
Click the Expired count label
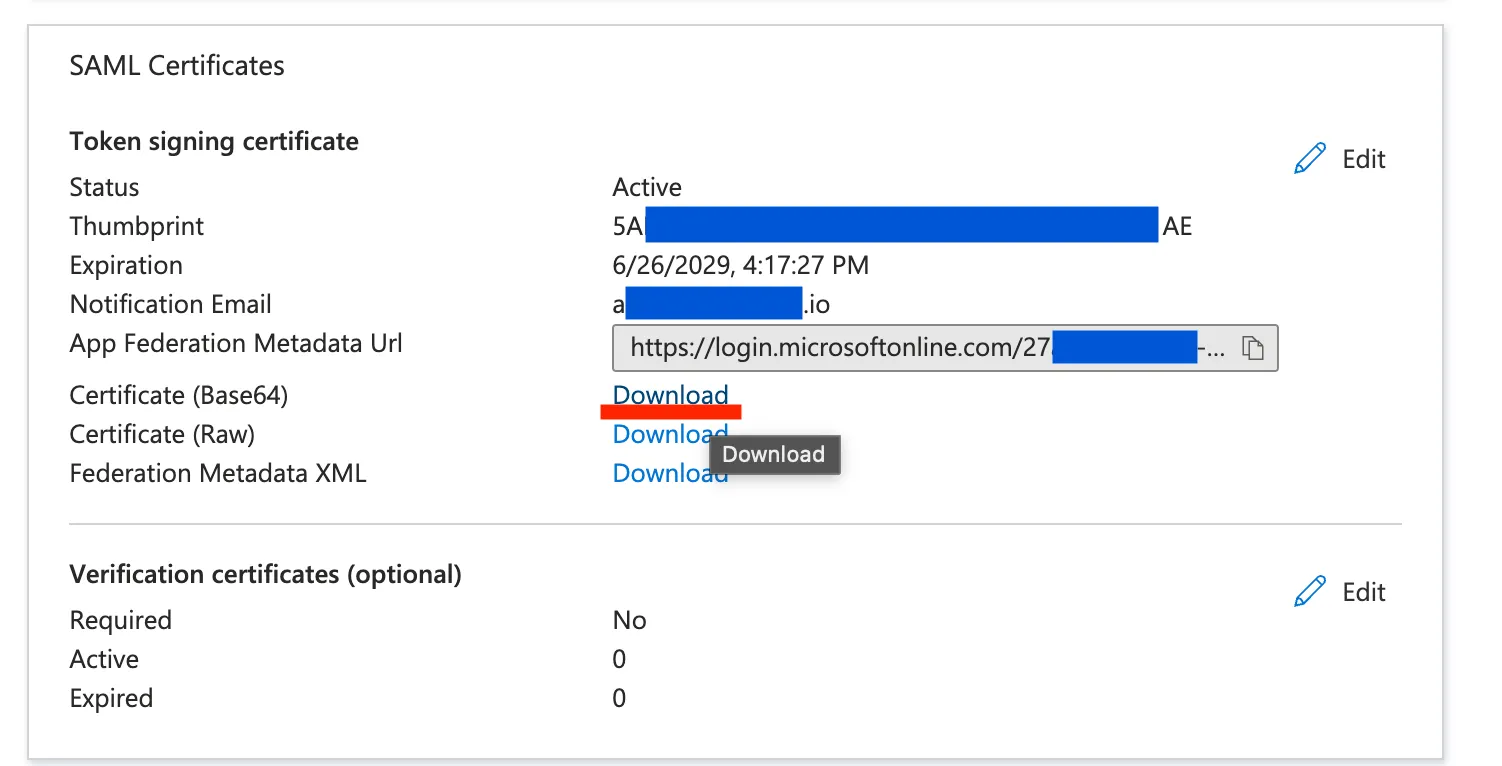click(111, 698)
